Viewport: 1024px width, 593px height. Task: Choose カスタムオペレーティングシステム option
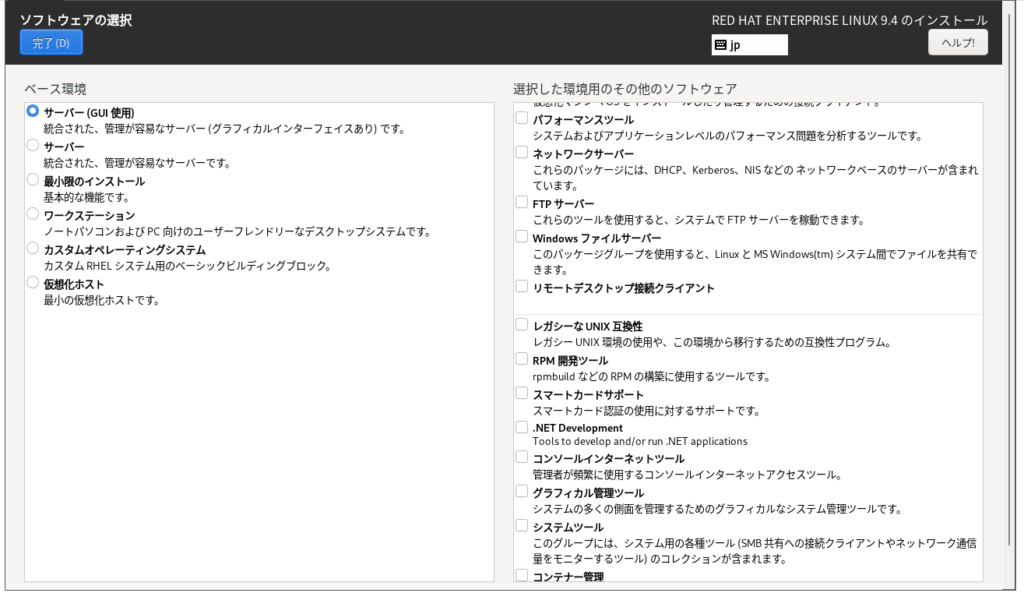[x=34, y=248]
